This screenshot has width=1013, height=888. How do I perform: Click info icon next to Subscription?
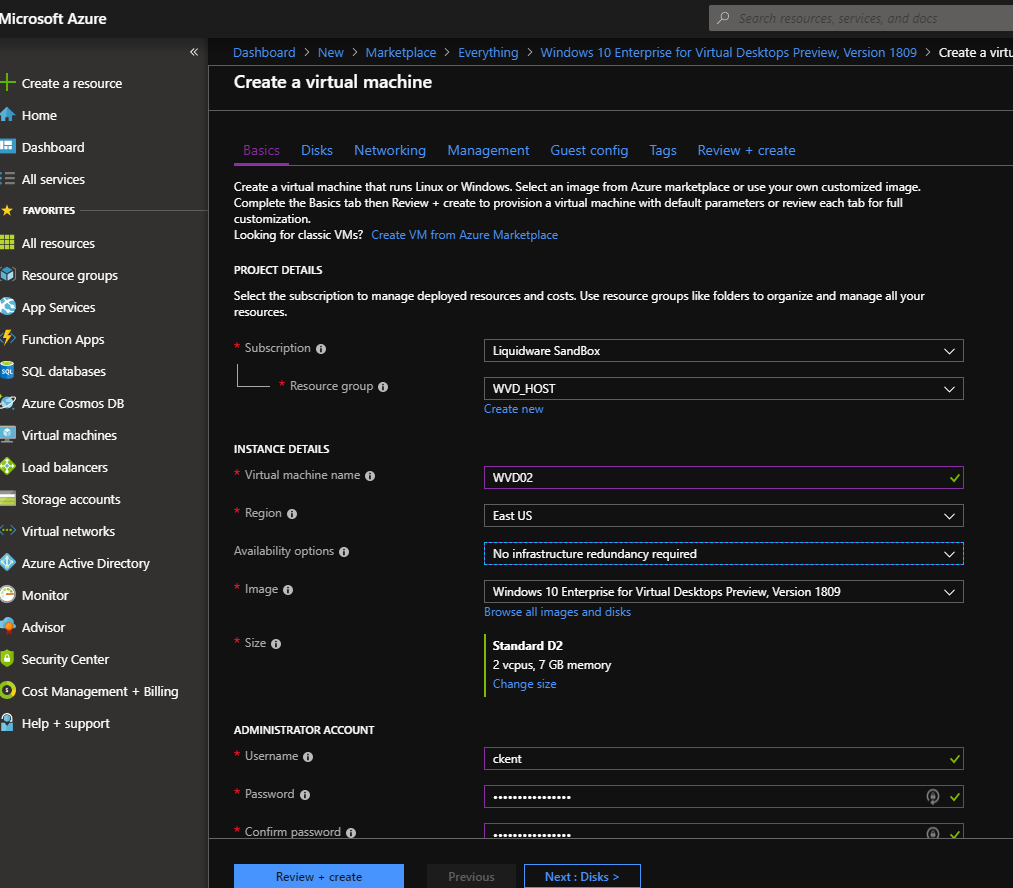[321, 349]
